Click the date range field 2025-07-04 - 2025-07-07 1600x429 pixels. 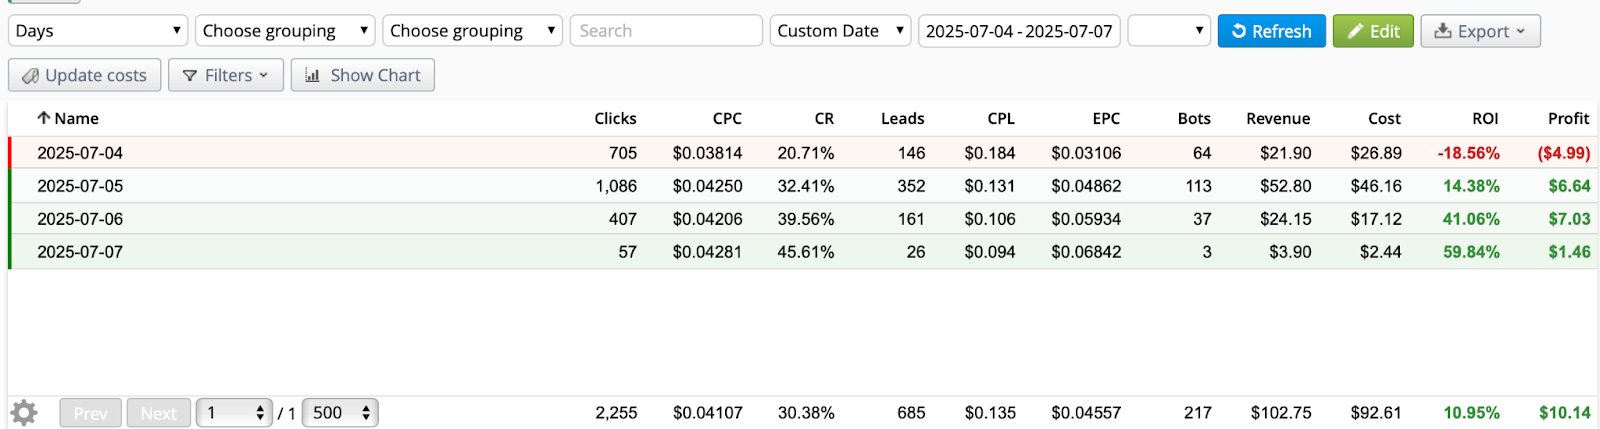[1019, 31]
